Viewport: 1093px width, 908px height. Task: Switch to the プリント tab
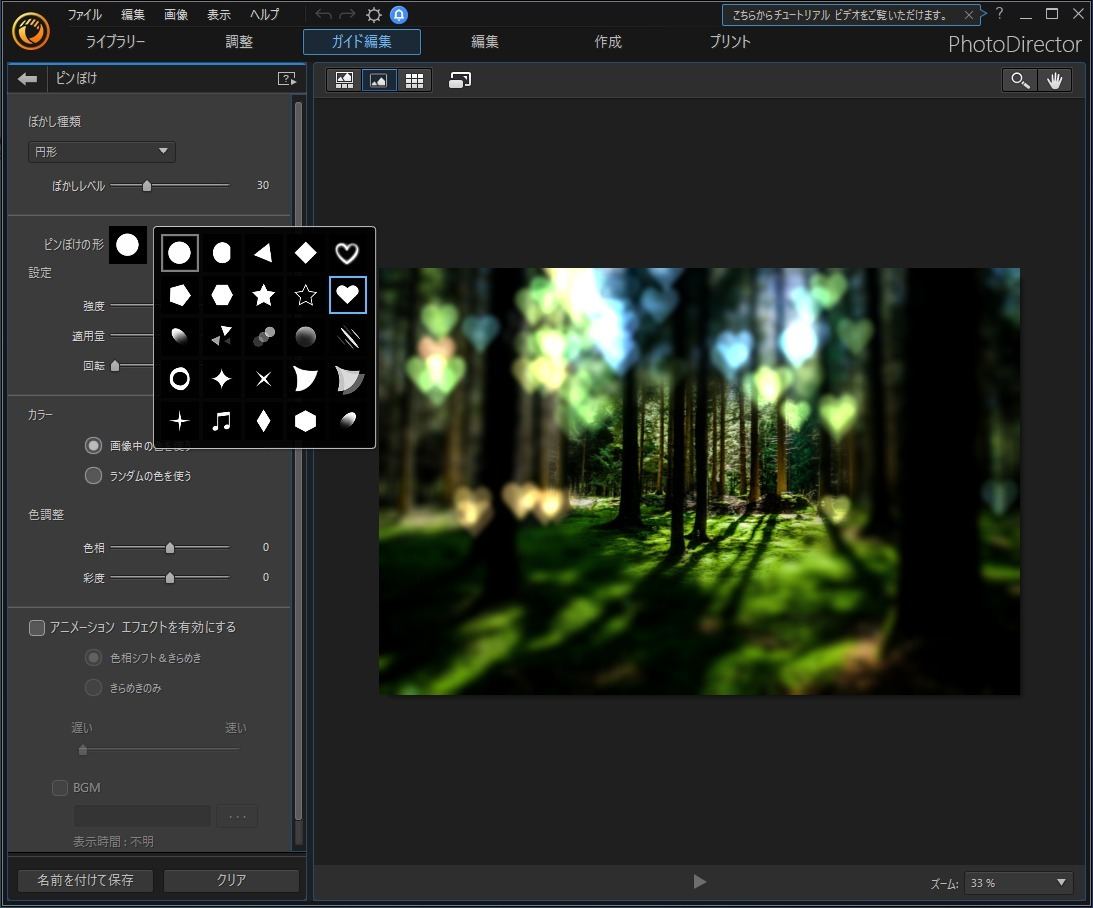point(730,42)
